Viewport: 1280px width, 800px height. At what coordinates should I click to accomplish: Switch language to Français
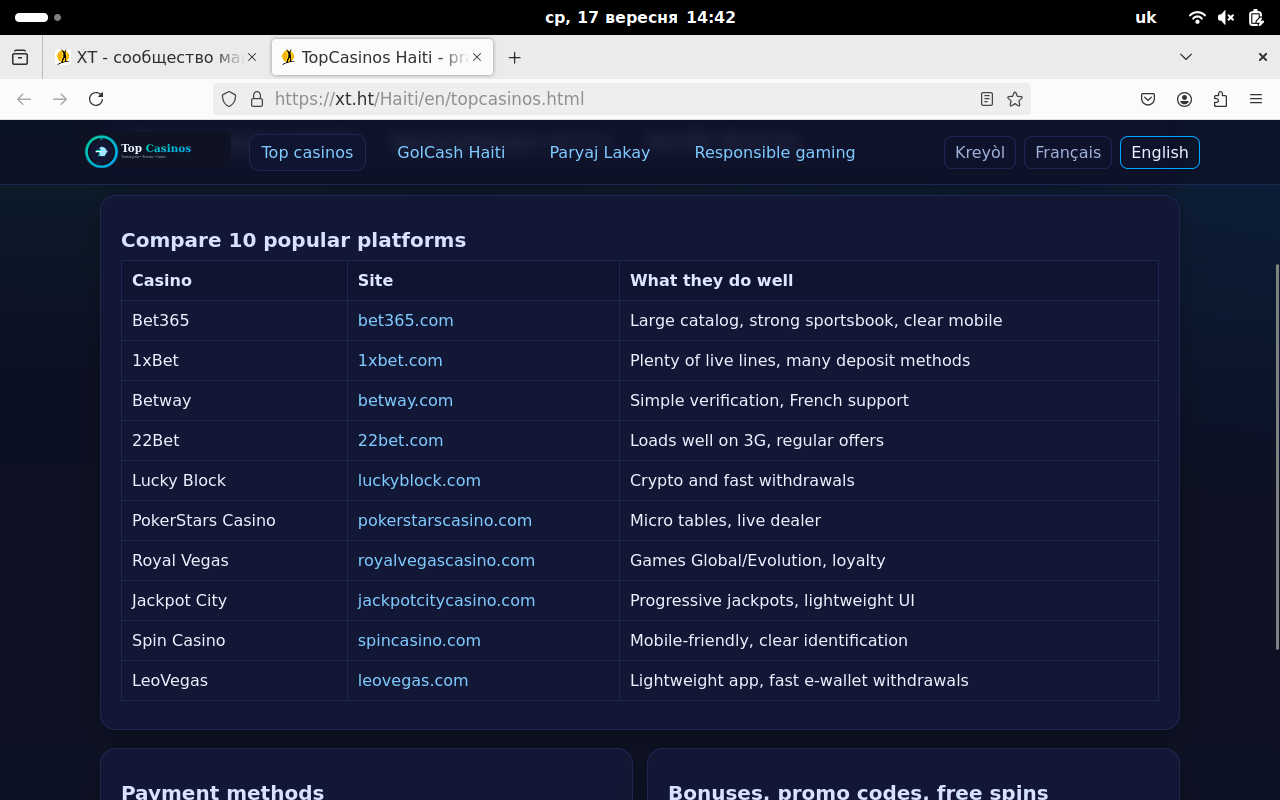tap(1068, 152)
